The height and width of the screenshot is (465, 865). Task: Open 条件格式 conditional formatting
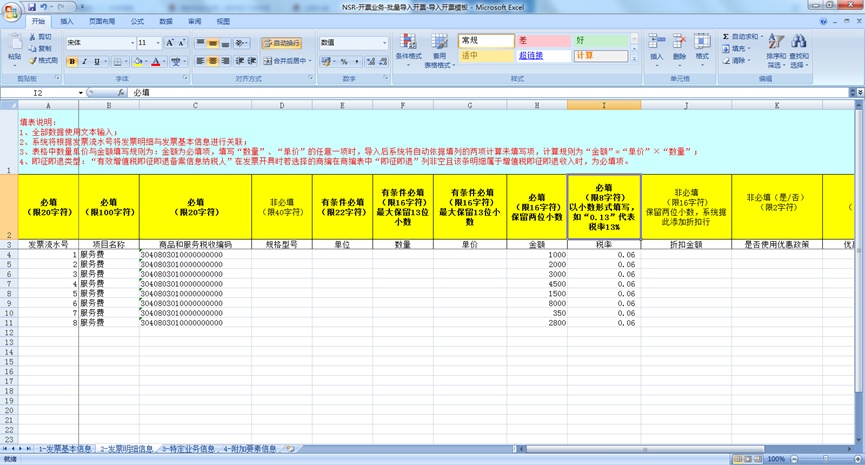pyautogui.click(x=408, y=50)
